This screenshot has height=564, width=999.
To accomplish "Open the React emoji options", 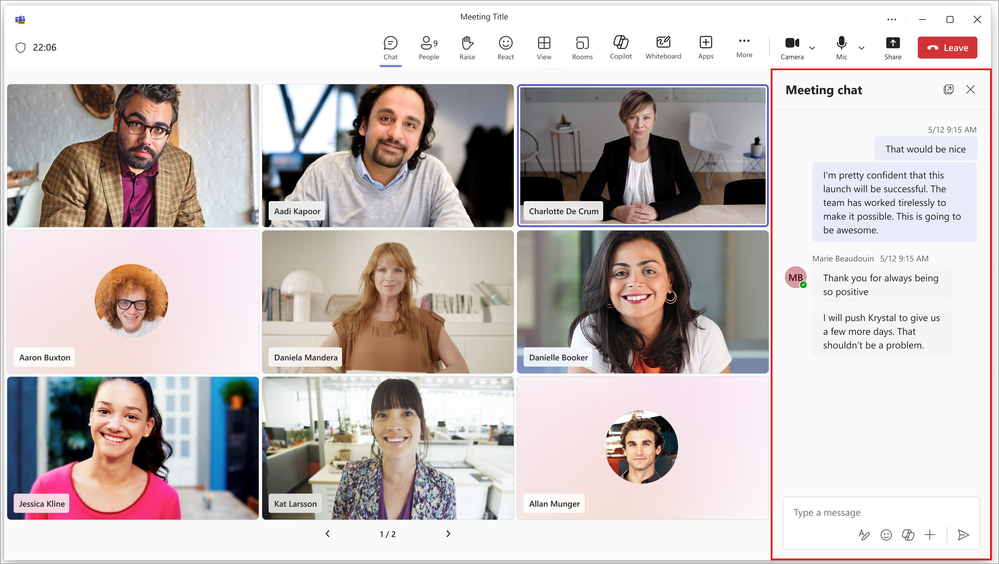I will pyautogui.click(x=505, y=48).
